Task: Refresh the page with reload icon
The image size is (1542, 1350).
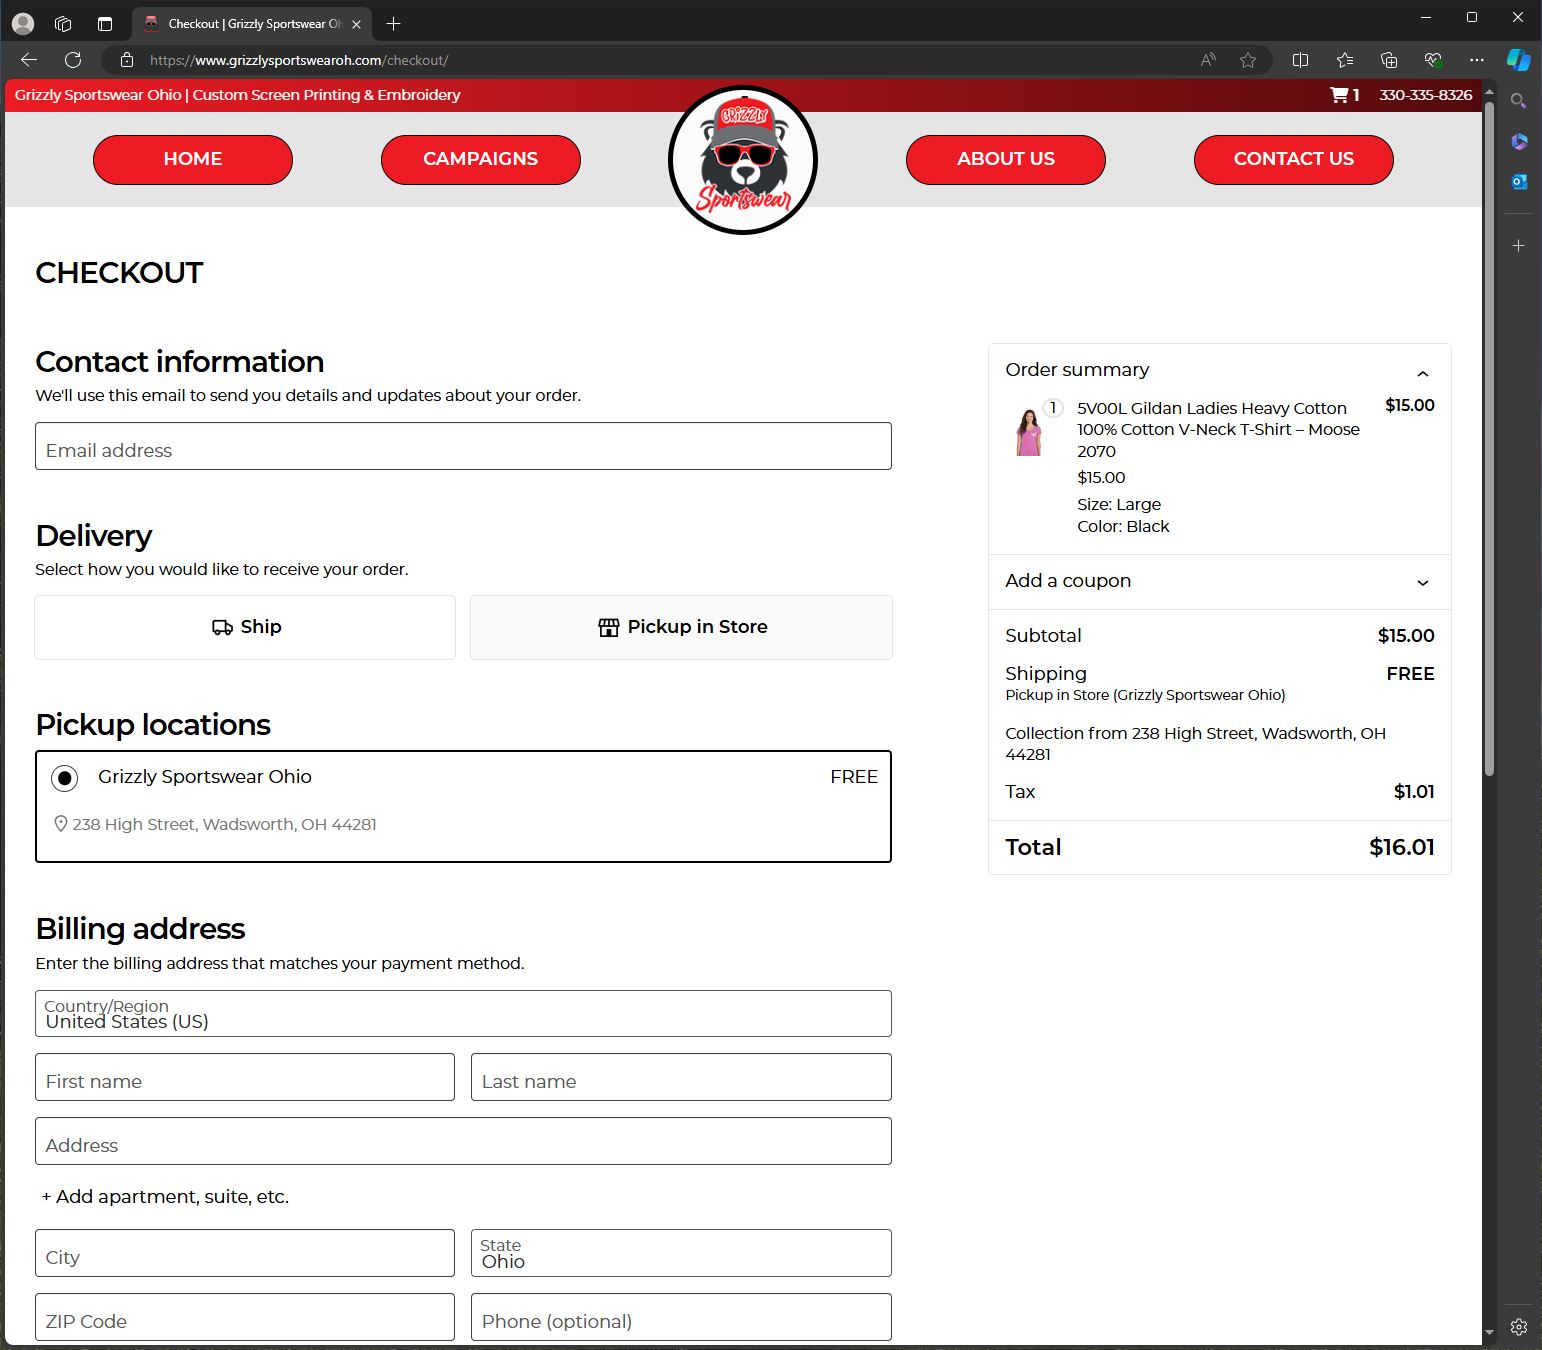Action: point(73,60)
